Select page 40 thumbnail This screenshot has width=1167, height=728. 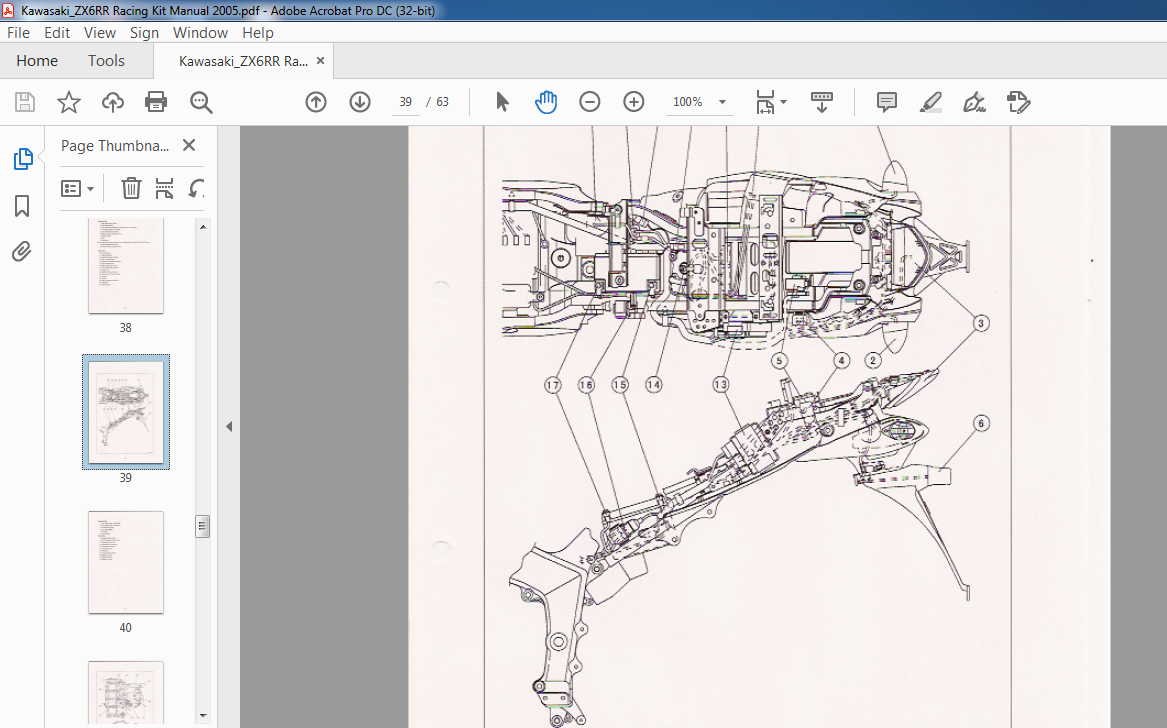tap(126, 562)
